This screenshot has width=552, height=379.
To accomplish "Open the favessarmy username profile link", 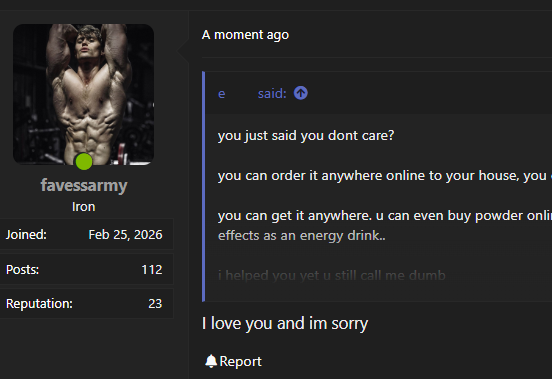I will [84, 185].
